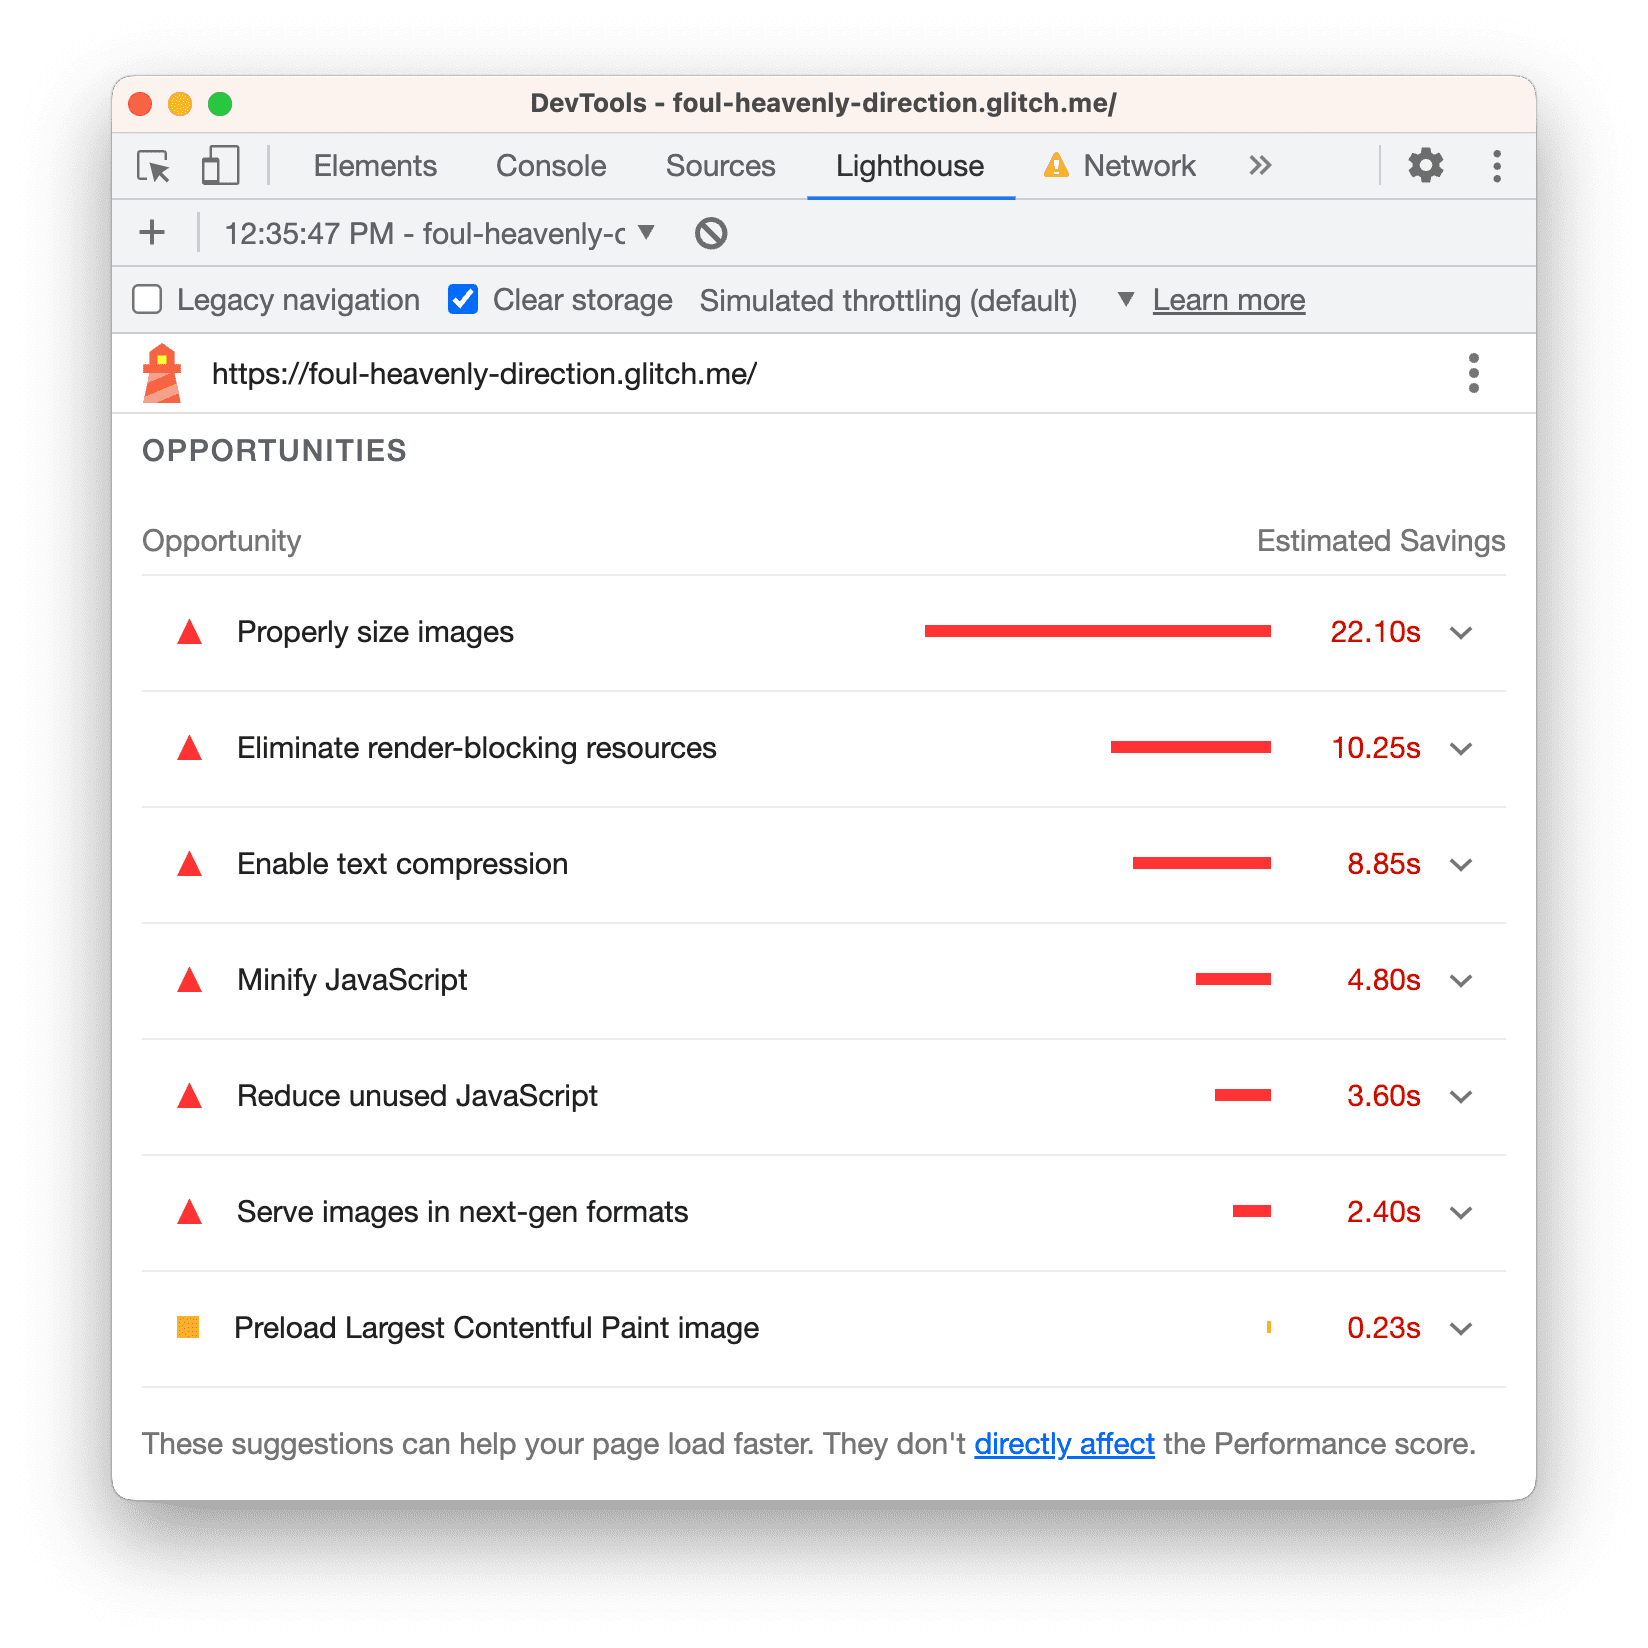
Task: Open DevTools settings gear
Action: click(1425, 166)
